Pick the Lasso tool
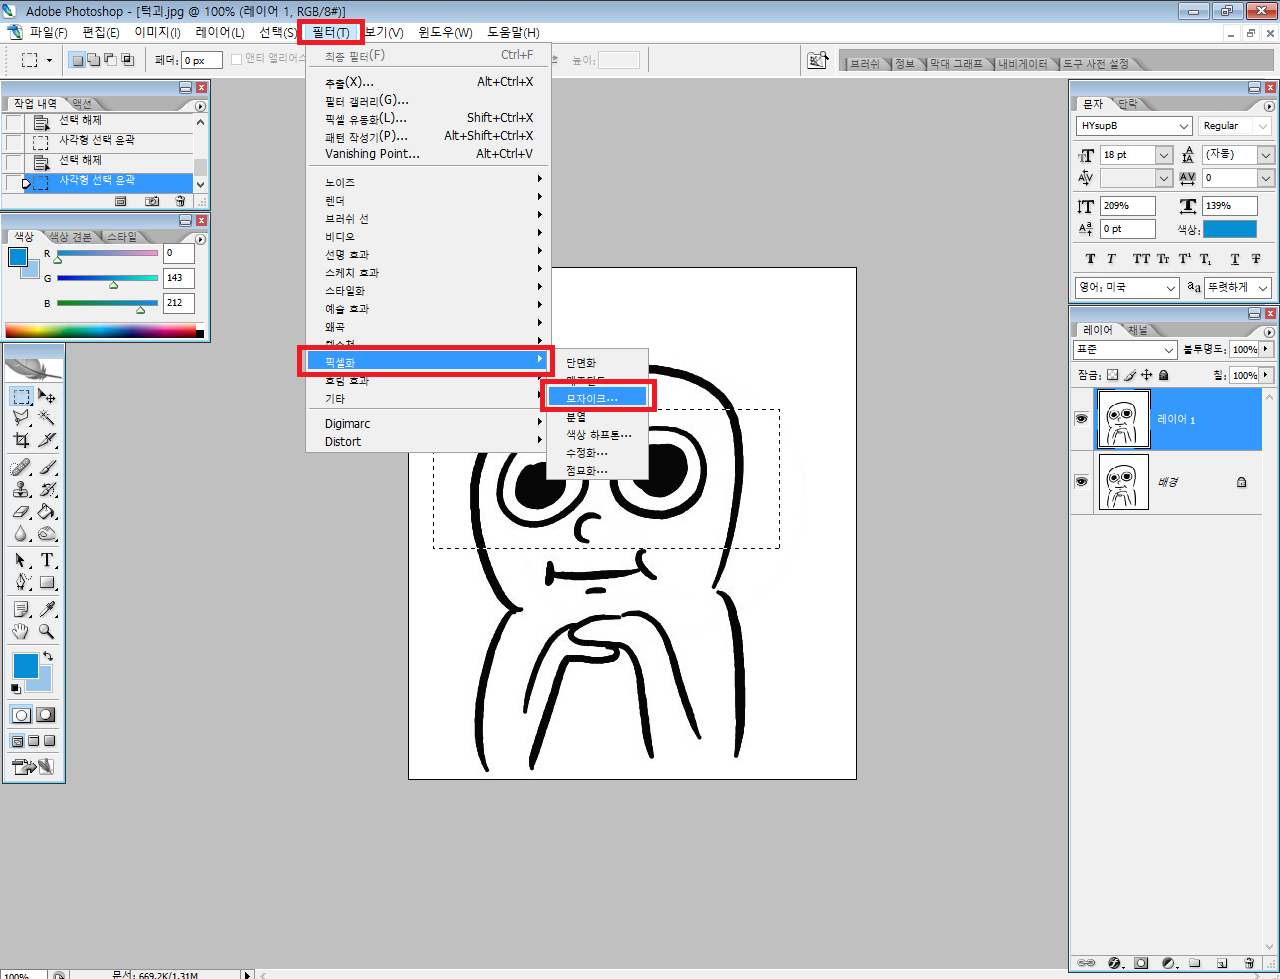The width and height of the screenshot is (1280, 979). (21, 417)
